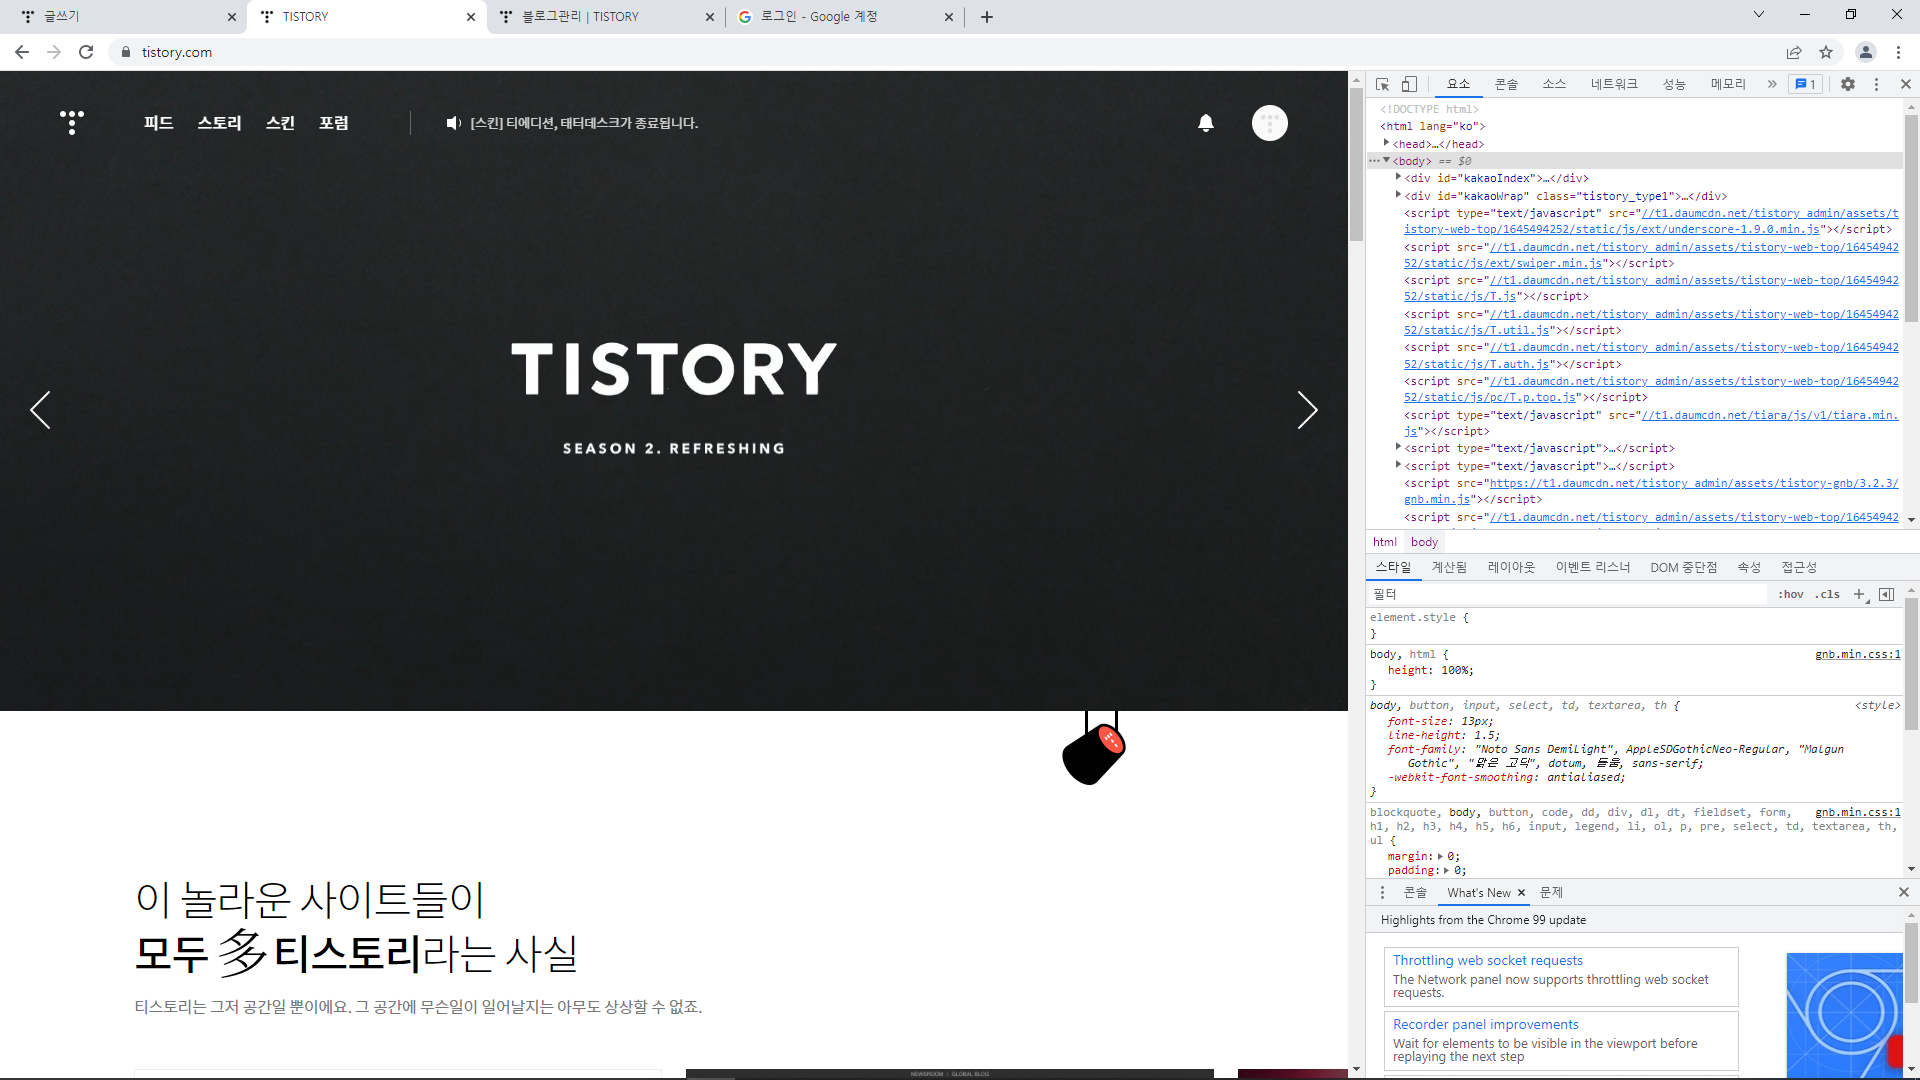This screenshot has height=1080, width=1920.
Task: Switch to the 이벤트 리스너 subtab
Action: (1593, 567)
